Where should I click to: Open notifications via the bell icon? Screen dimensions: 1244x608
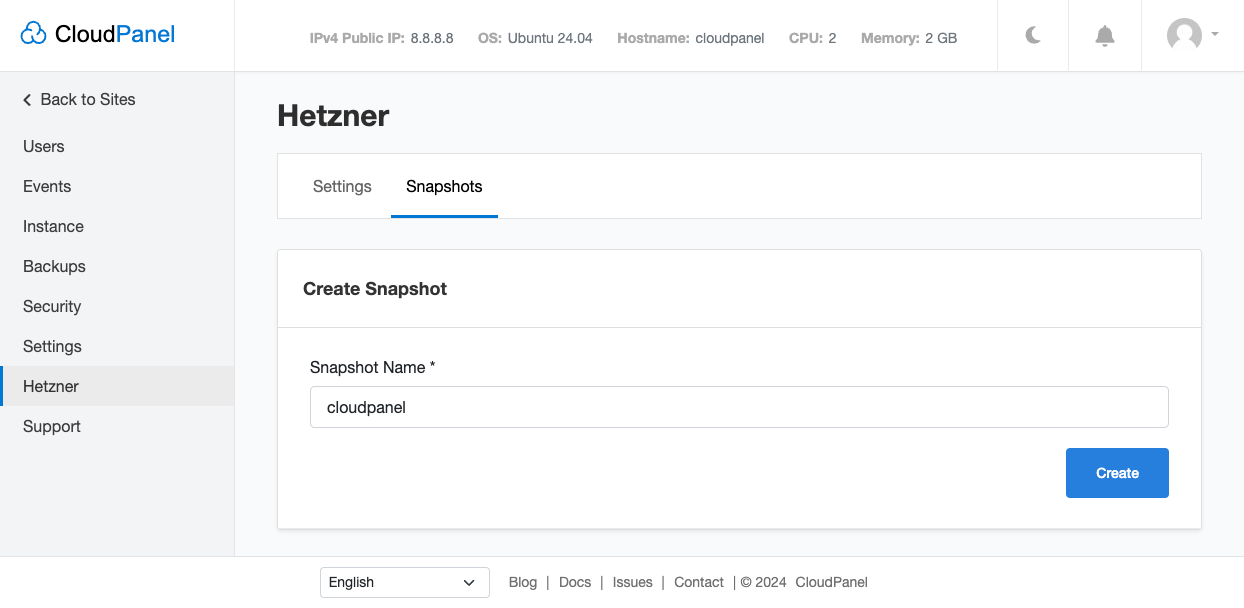tap(1105, 36)
